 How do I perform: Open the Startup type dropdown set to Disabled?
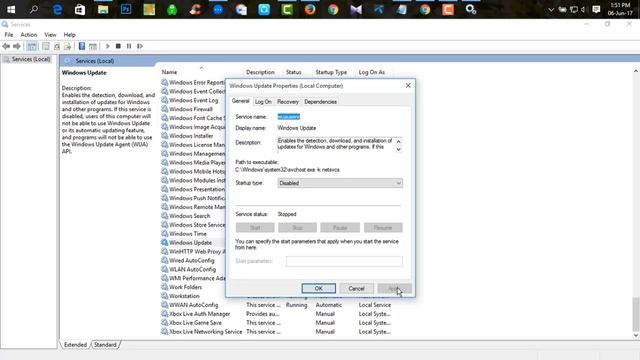point(340,183)
